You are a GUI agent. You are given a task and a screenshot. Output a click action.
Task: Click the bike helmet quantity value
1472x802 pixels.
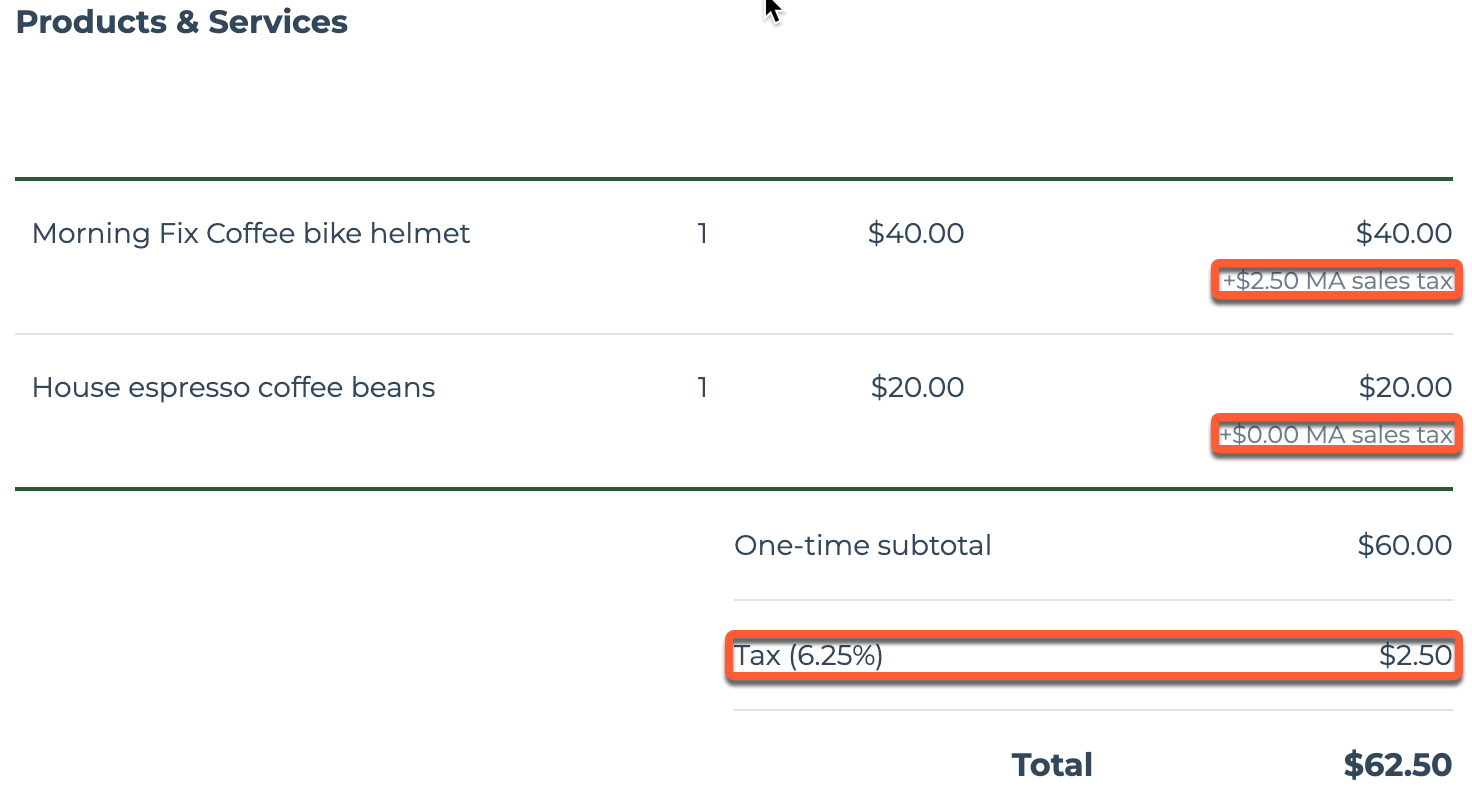coord(703,234)
